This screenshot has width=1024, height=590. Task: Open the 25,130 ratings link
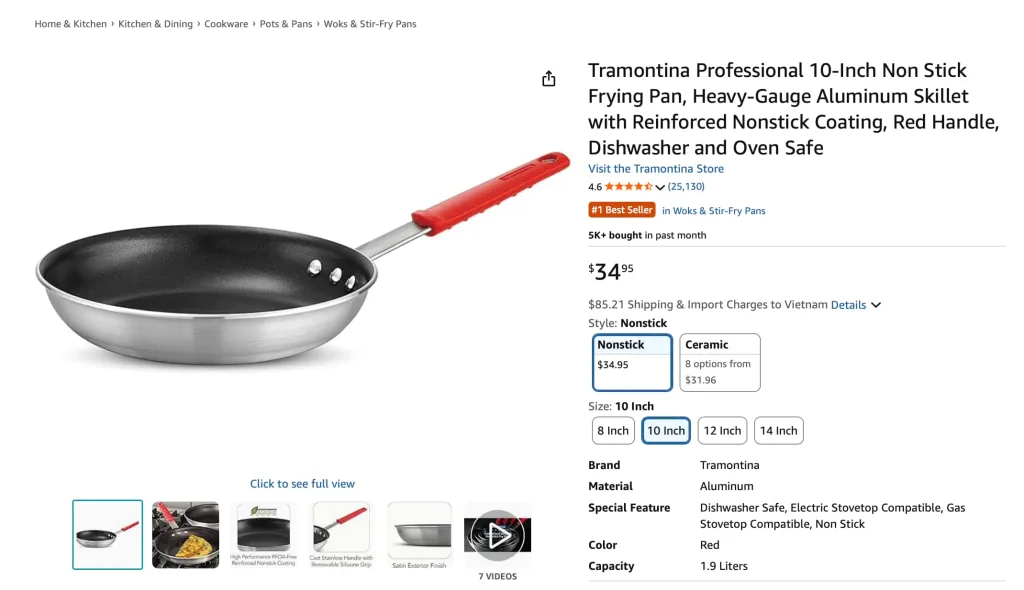coord(686,187)
